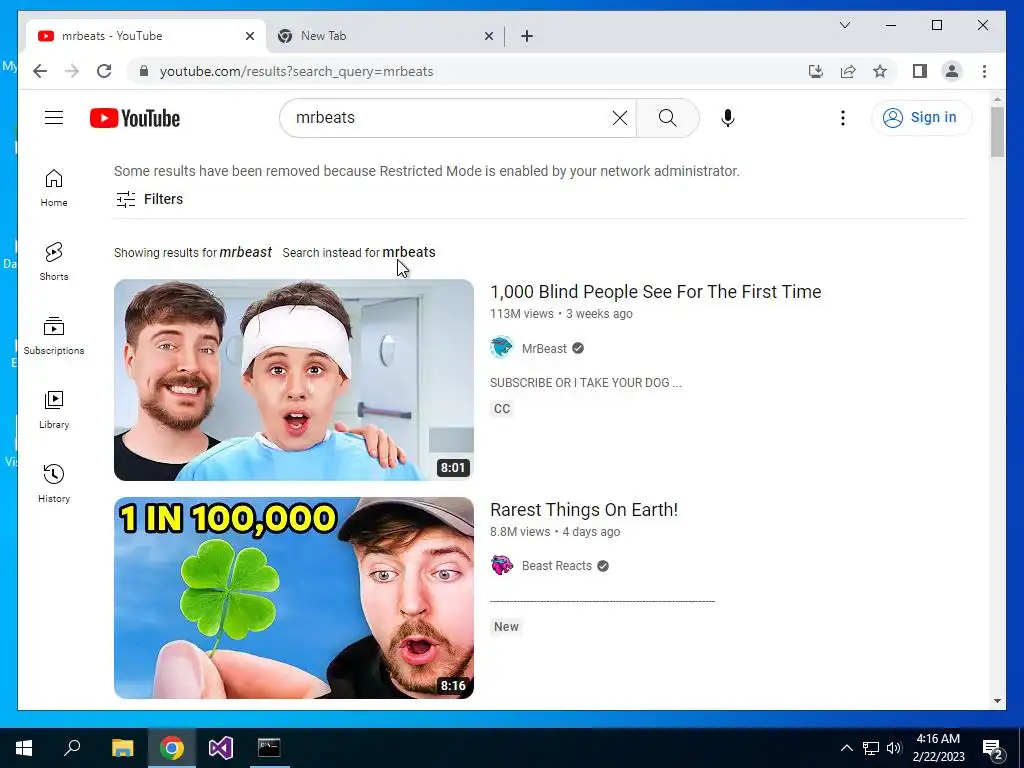Open a new browser tab
The image size is (1024, 768).
tap(527, 36)
